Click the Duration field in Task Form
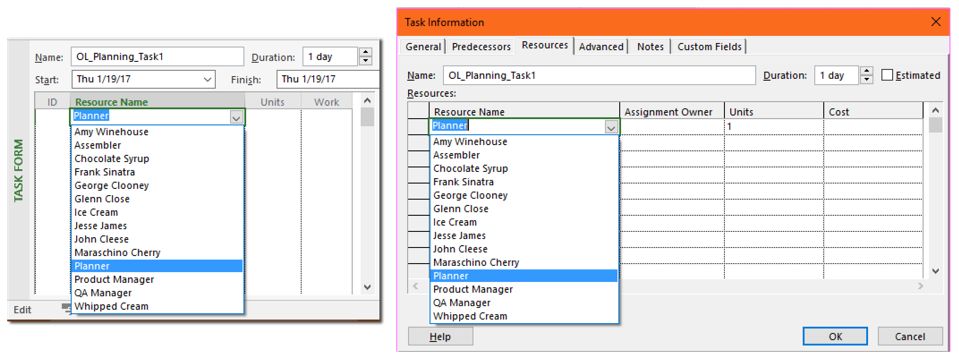The height and width of the screenshot is (362, 959). [x=330, y=57]
